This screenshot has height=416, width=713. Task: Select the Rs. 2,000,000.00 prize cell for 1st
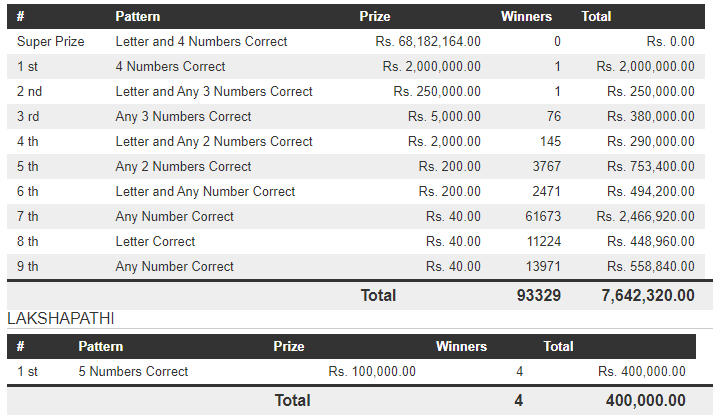click(431, 67)
